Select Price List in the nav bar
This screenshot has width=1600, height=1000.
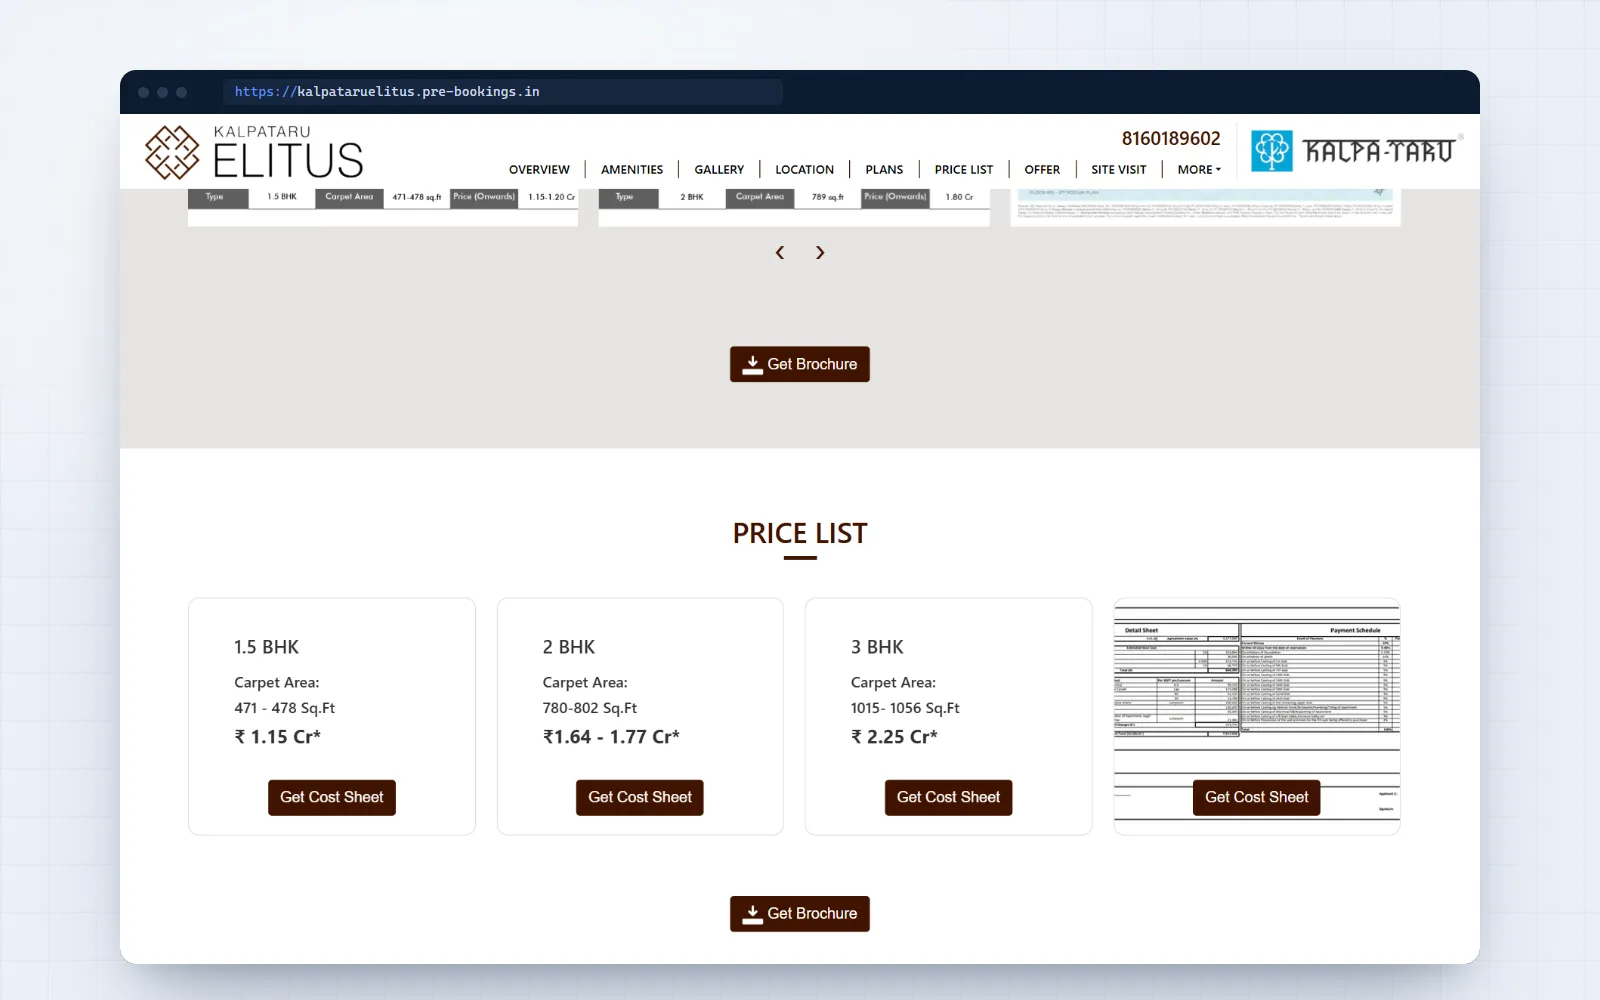[964, 170]
